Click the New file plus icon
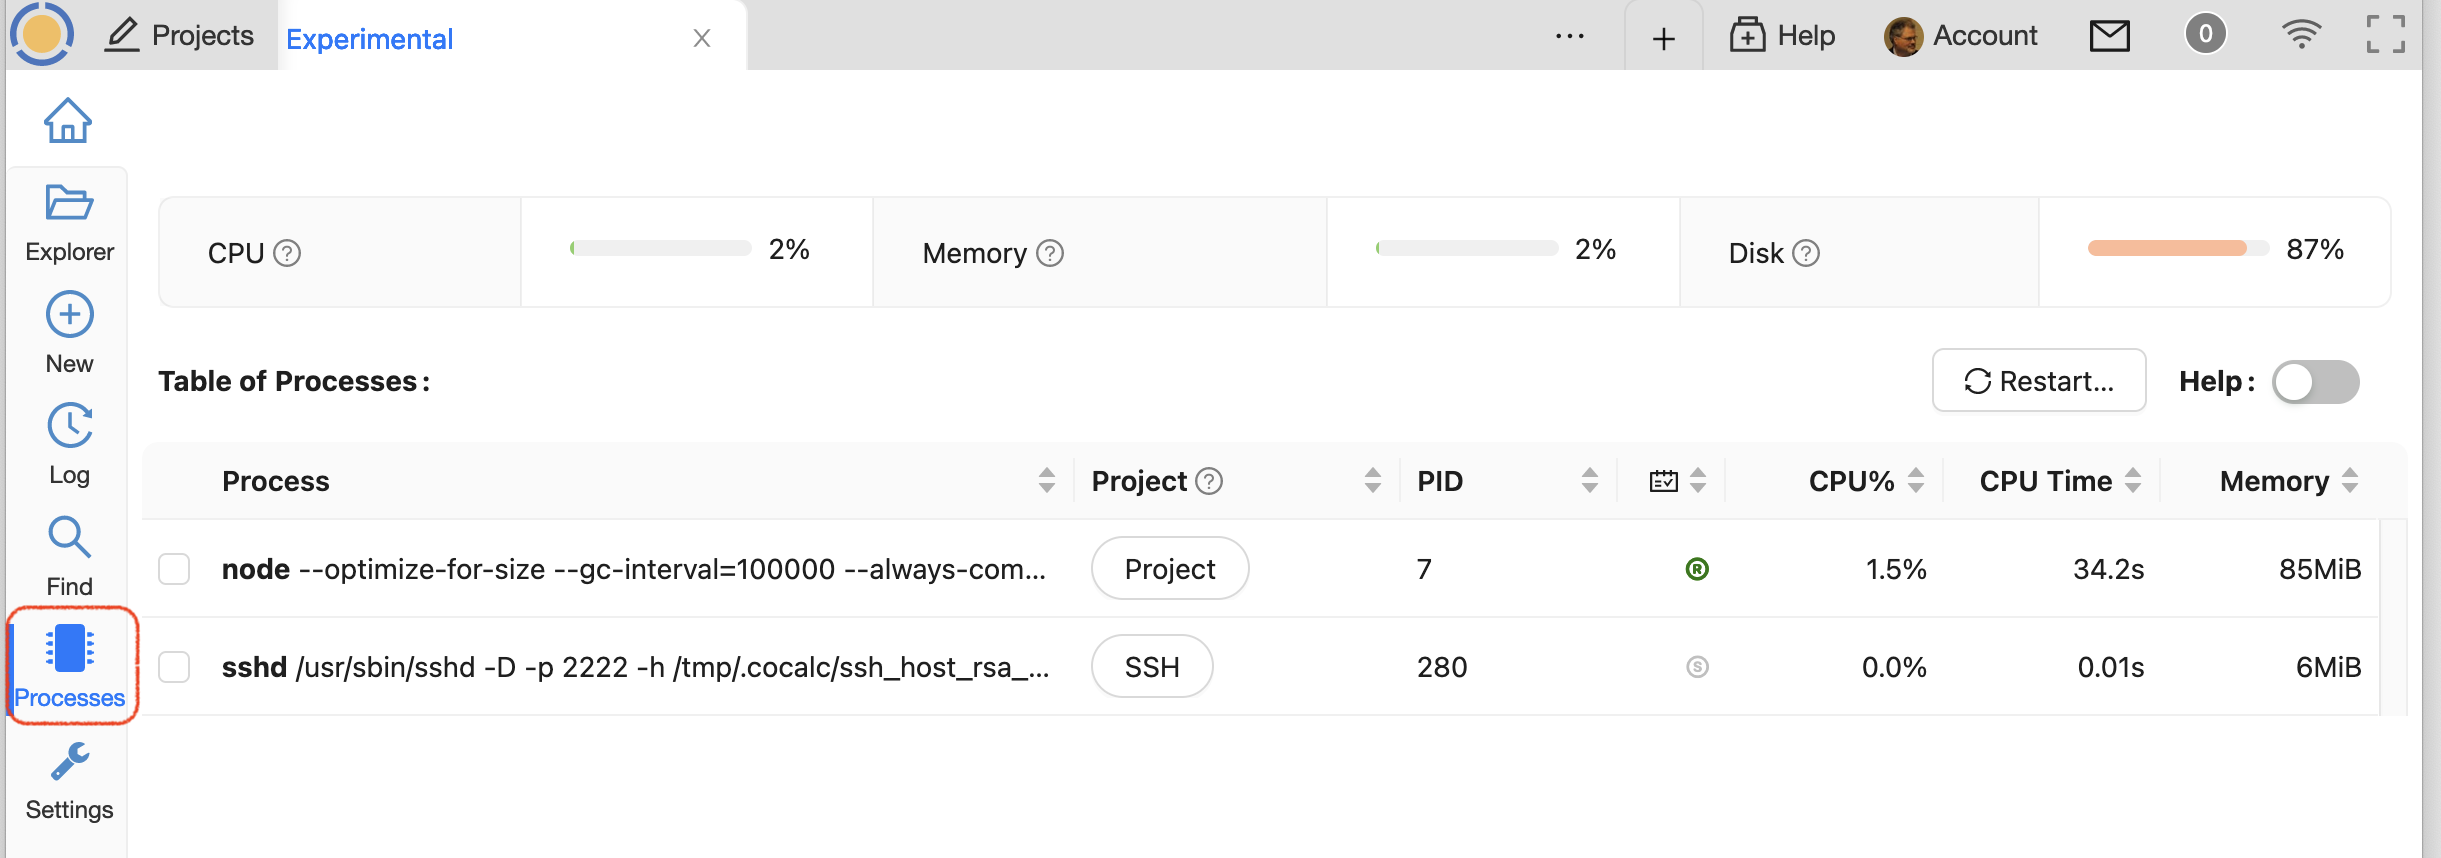The width and height of the screenshot is (2441, 858). point(69,316)
